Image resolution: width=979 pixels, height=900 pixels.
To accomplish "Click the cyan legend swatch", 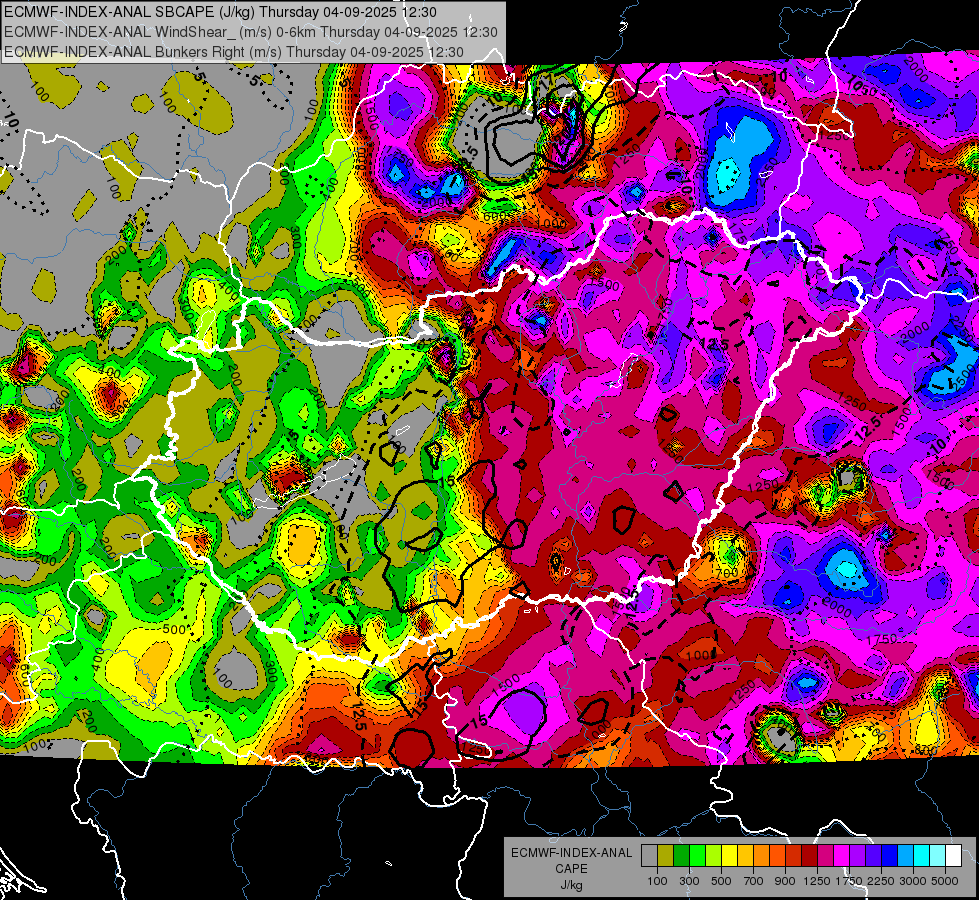I will tap(922, 855).
